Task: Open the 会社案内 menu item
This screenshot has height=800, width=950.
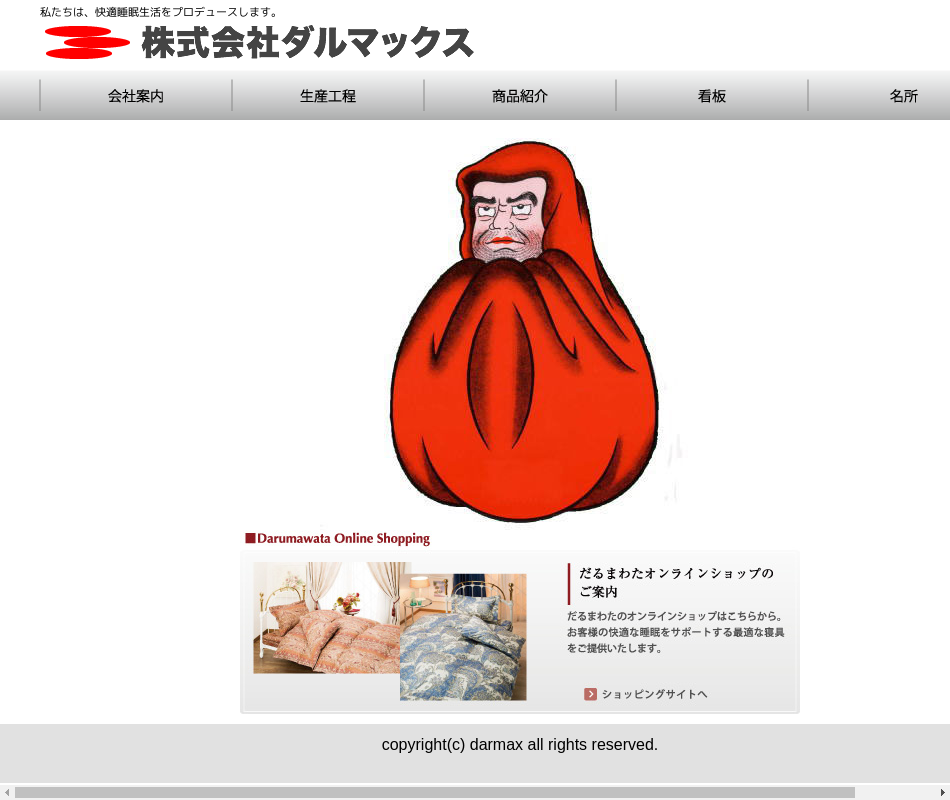Action: click(x=136, y=96)
